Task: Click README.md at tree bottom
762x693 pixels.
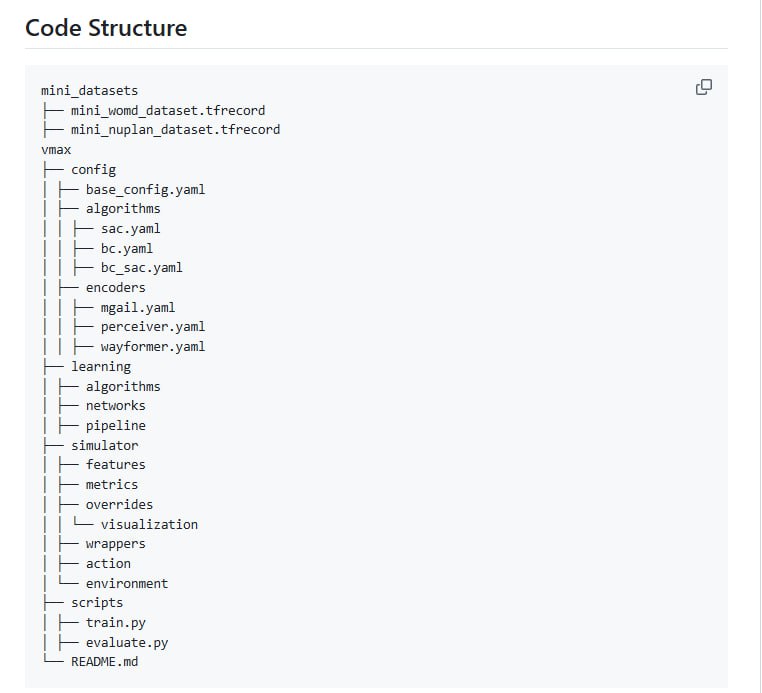Action: (104, 662)
